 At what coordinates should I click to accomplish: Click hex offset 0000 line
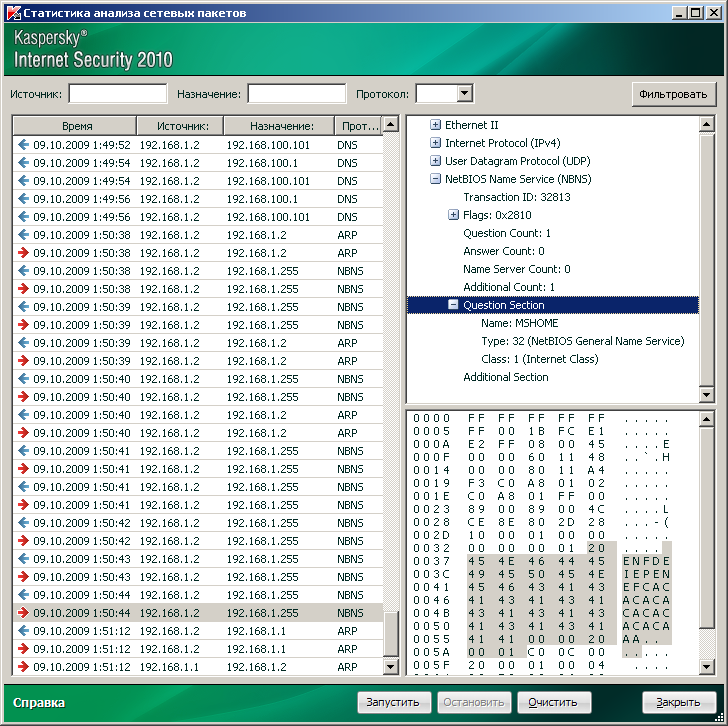(x=541, y=418)
